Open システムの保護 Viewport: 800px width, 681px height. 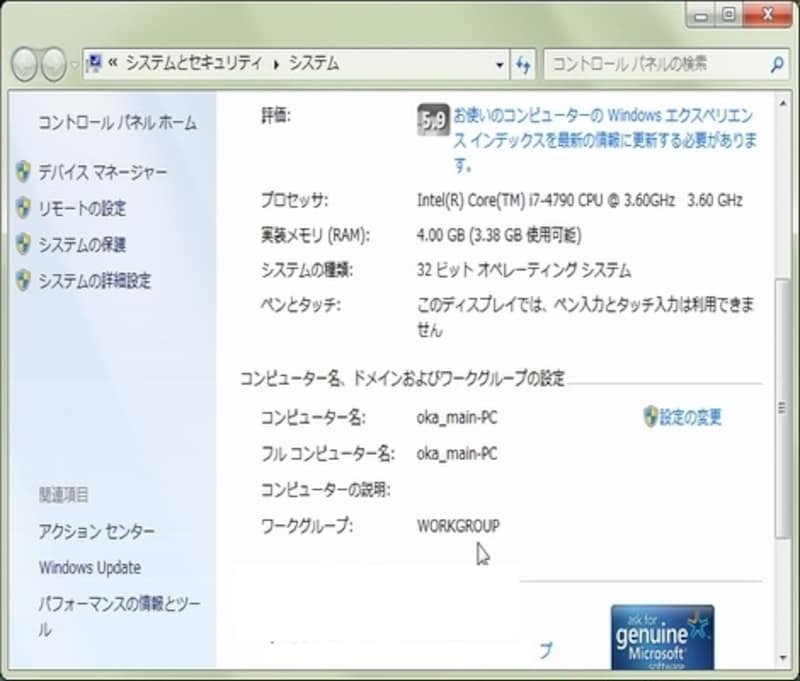coord(82,245)
